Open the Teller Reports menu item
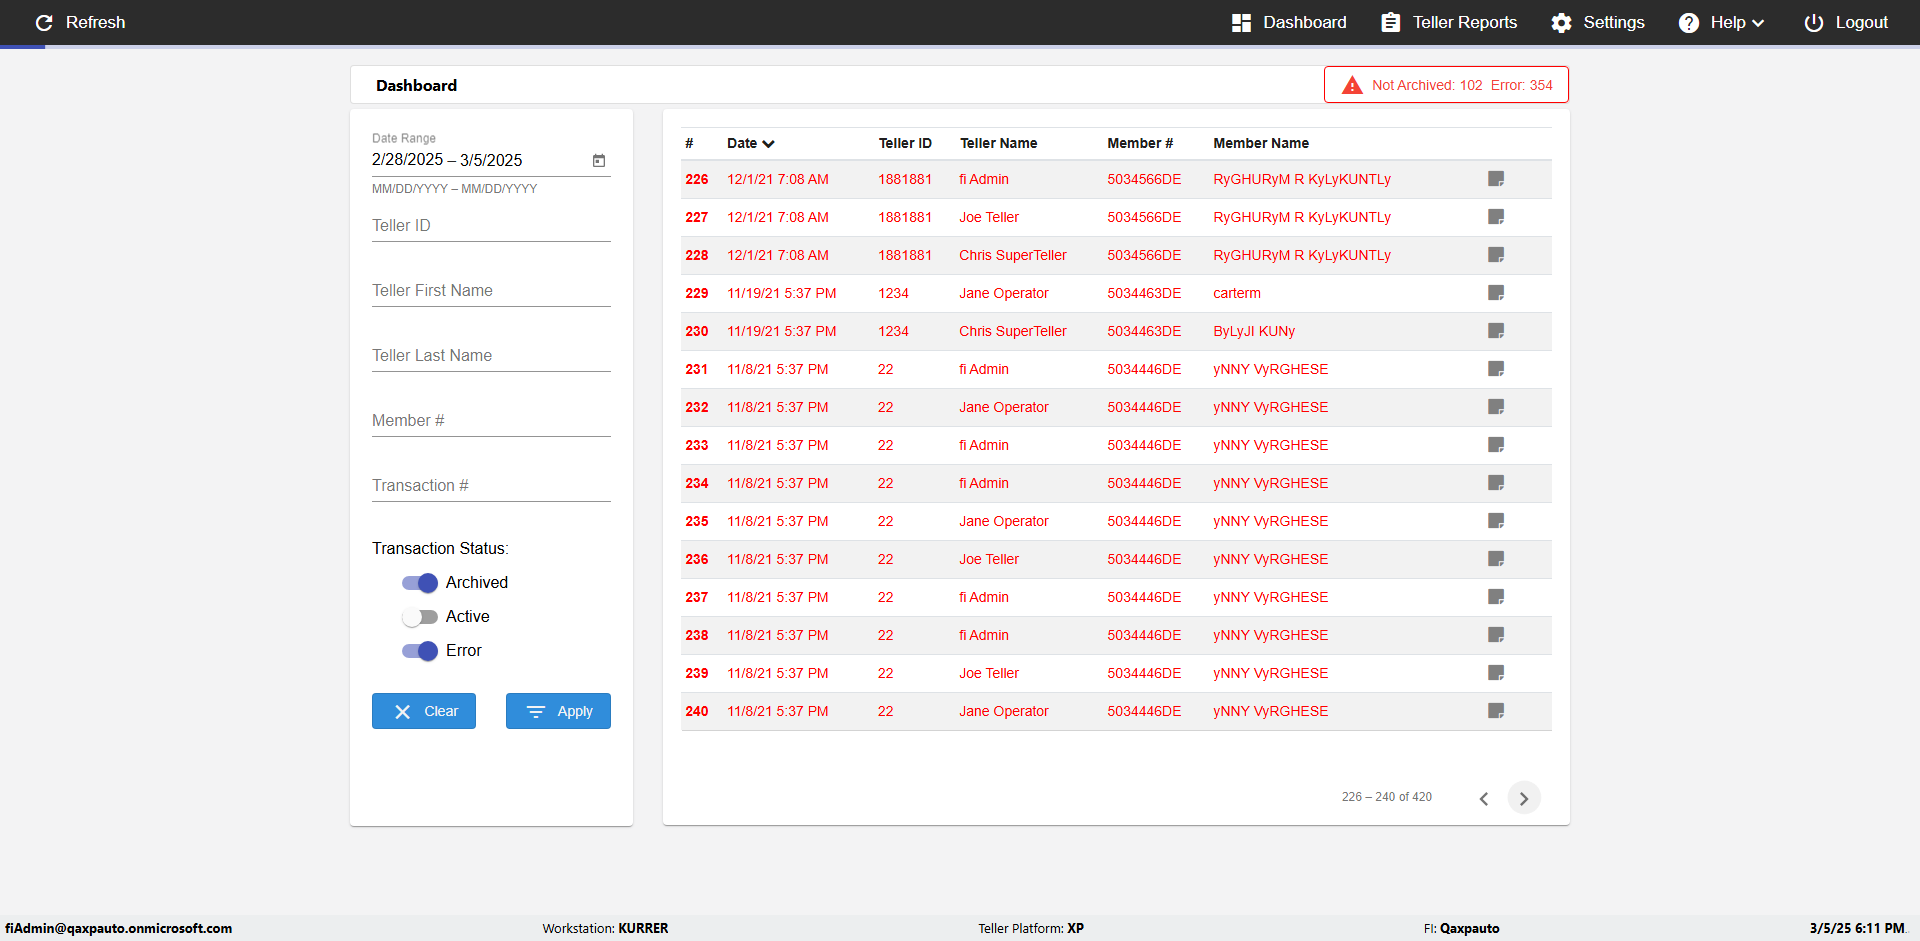1920x941 pixels. [1449, 22]
